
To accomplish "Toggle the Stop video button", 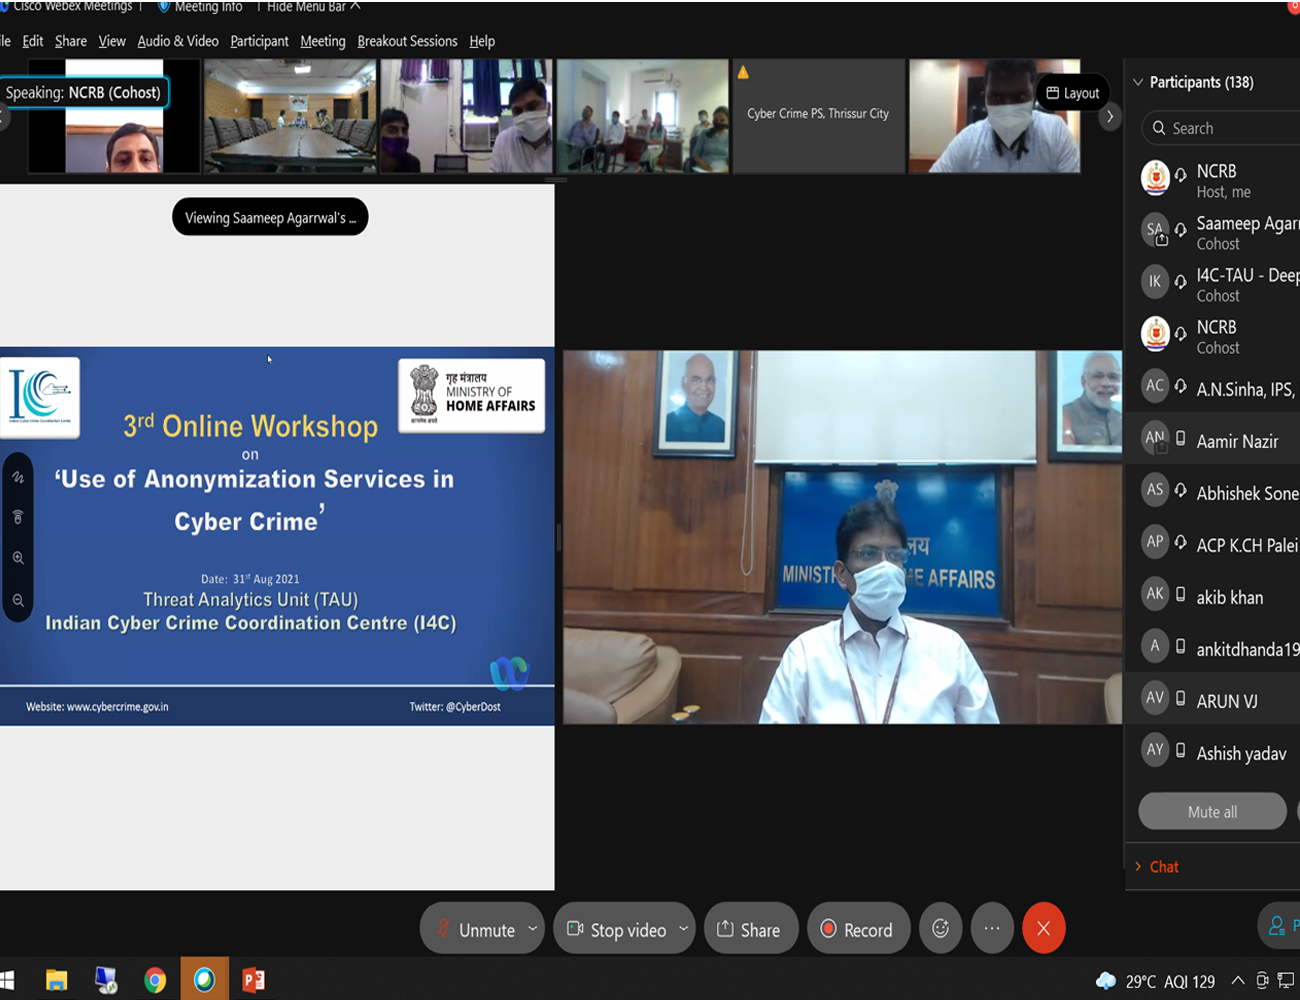I will (616, 929).
